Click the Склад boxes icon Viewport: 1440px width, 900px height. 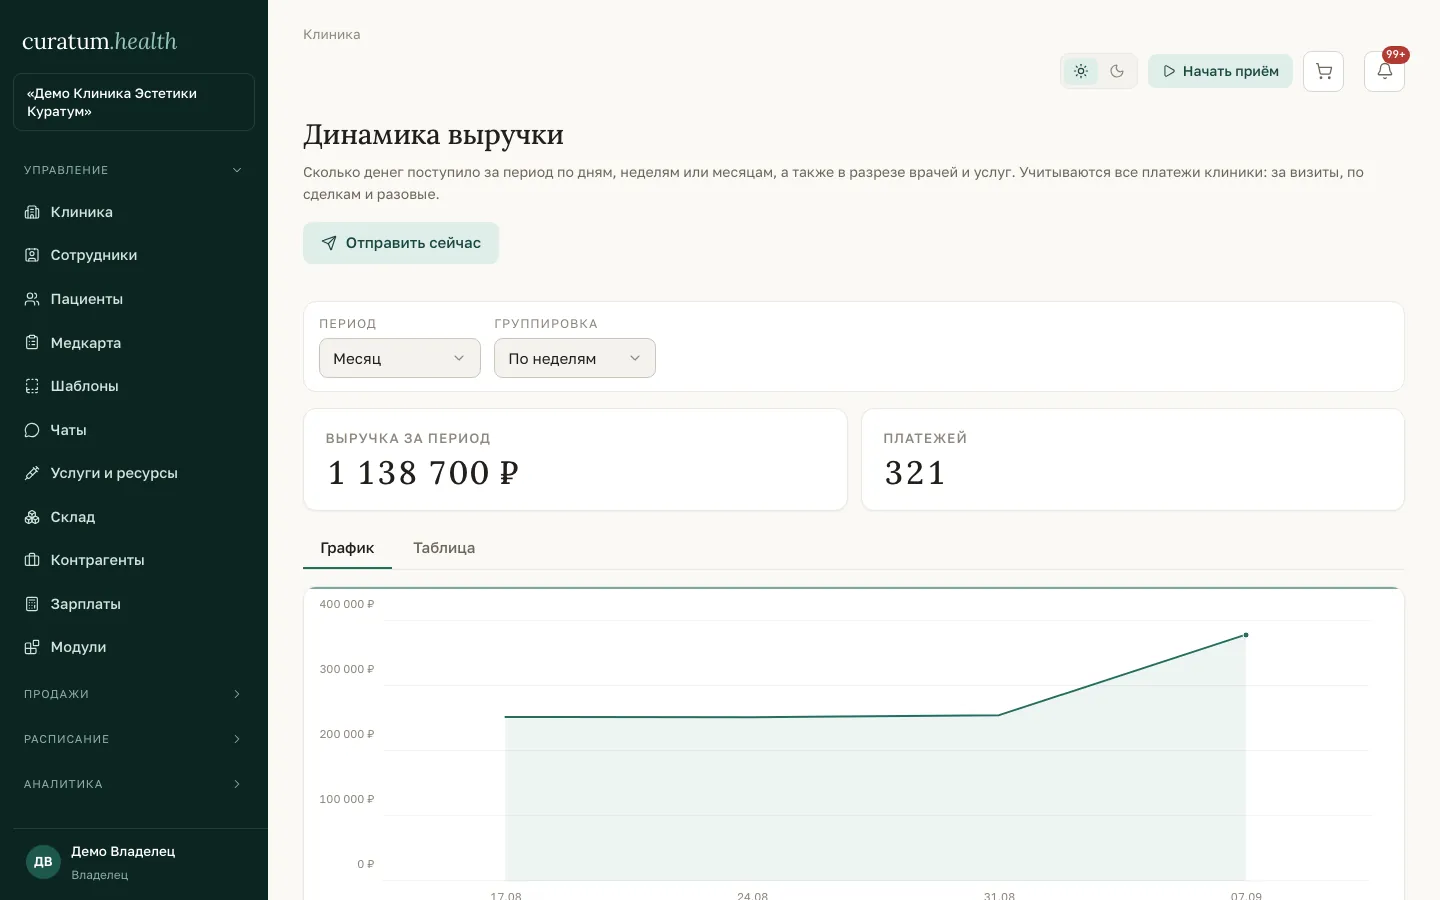pyautogui.click(x=32, y=517)
